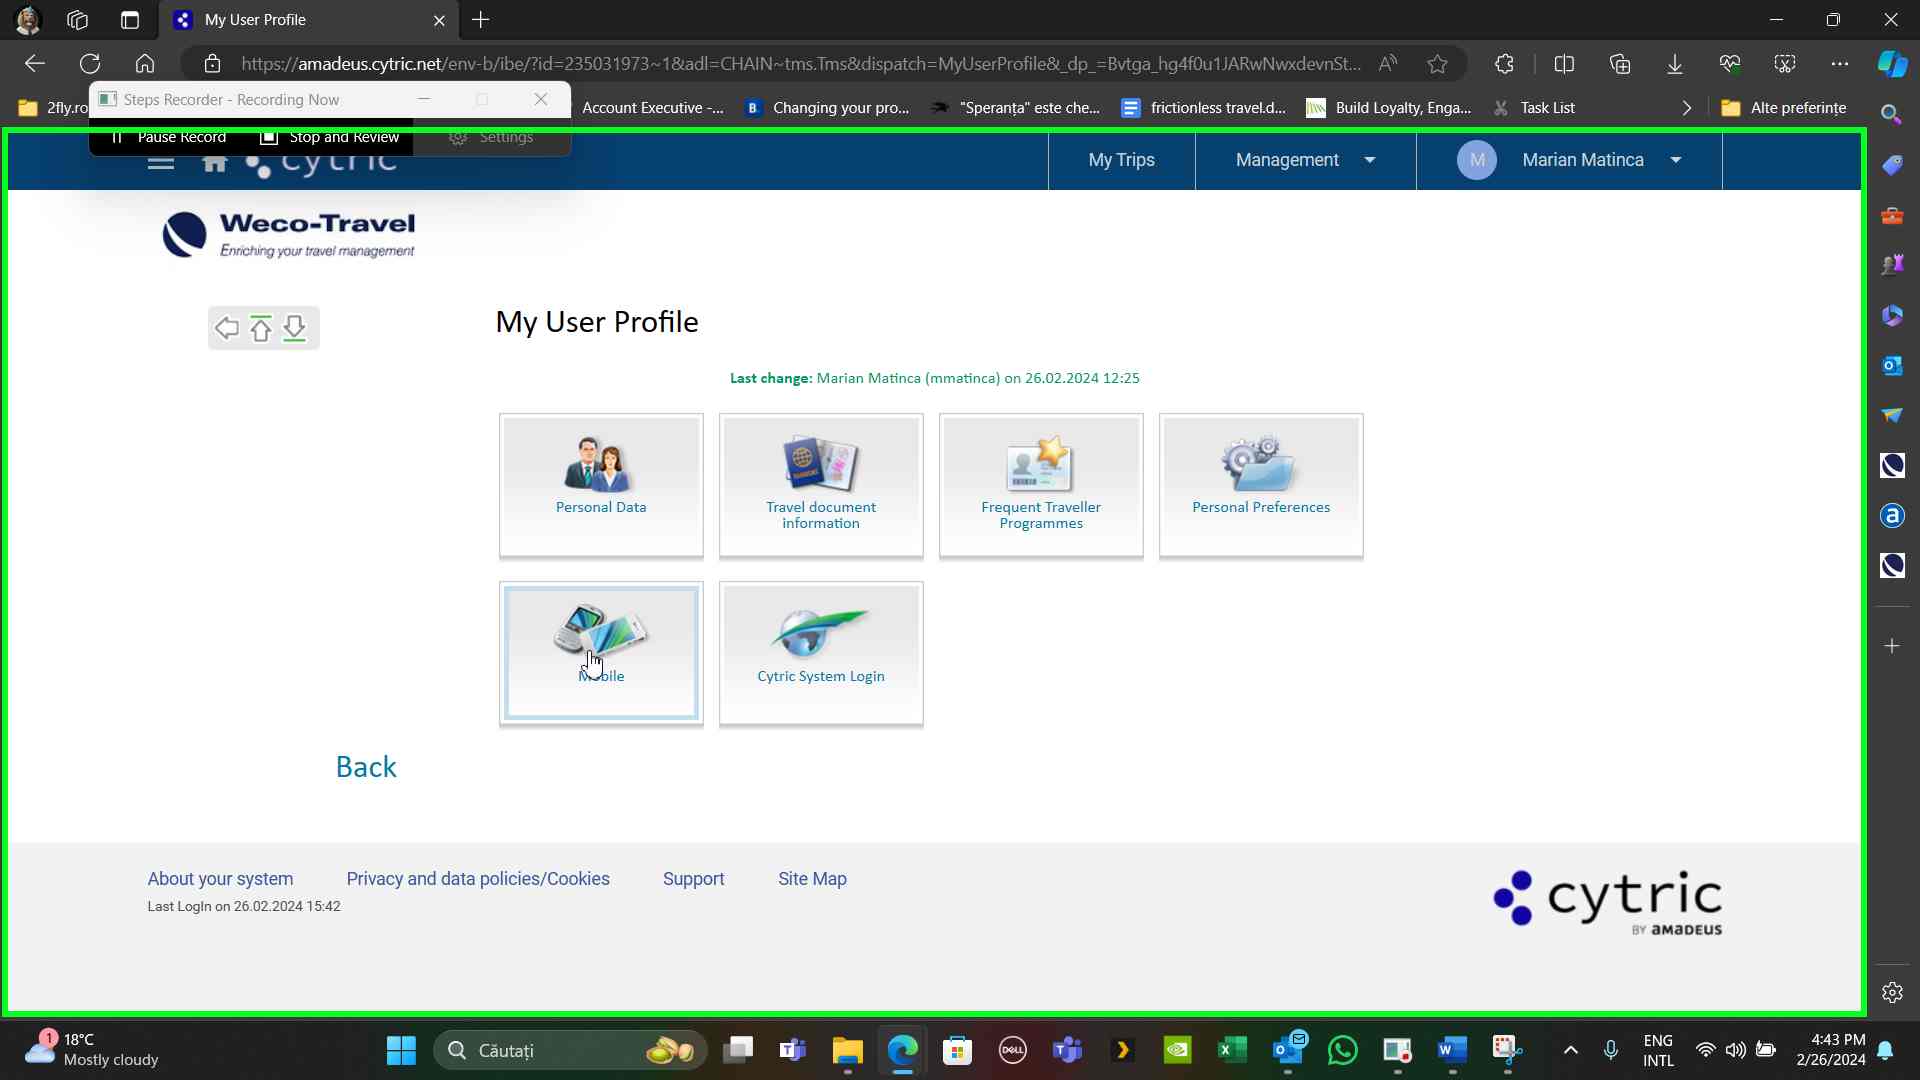Open browser extensions icon
The width and height of the screenshot is (1920, 1080).
coord(1504,64)
